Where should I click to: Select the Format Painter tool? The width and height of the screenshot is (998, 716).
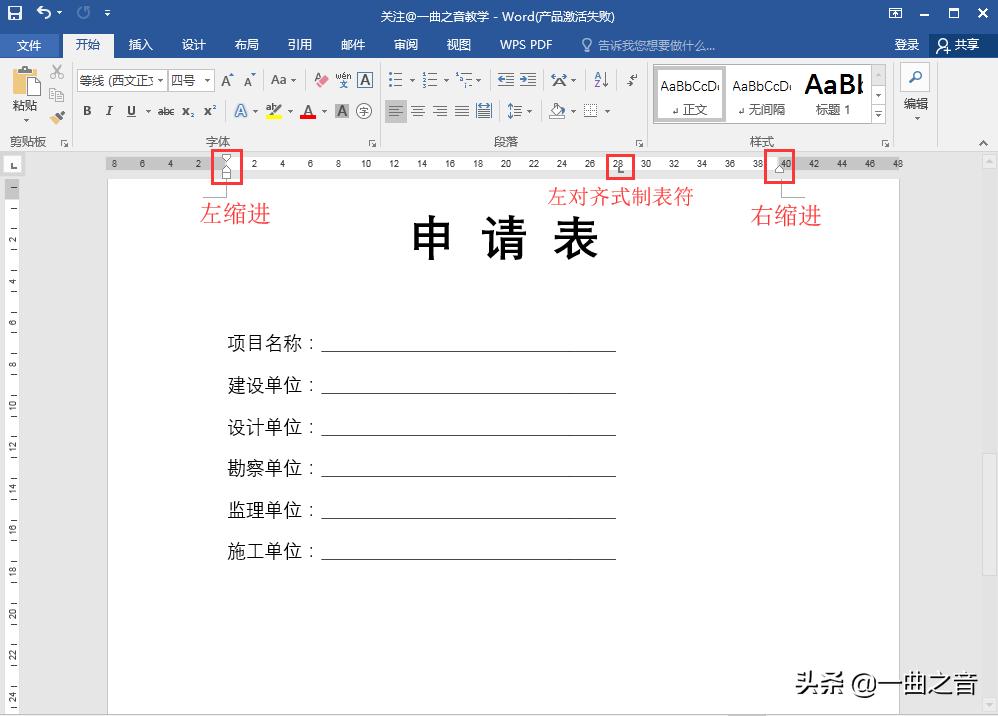point(57,117)
